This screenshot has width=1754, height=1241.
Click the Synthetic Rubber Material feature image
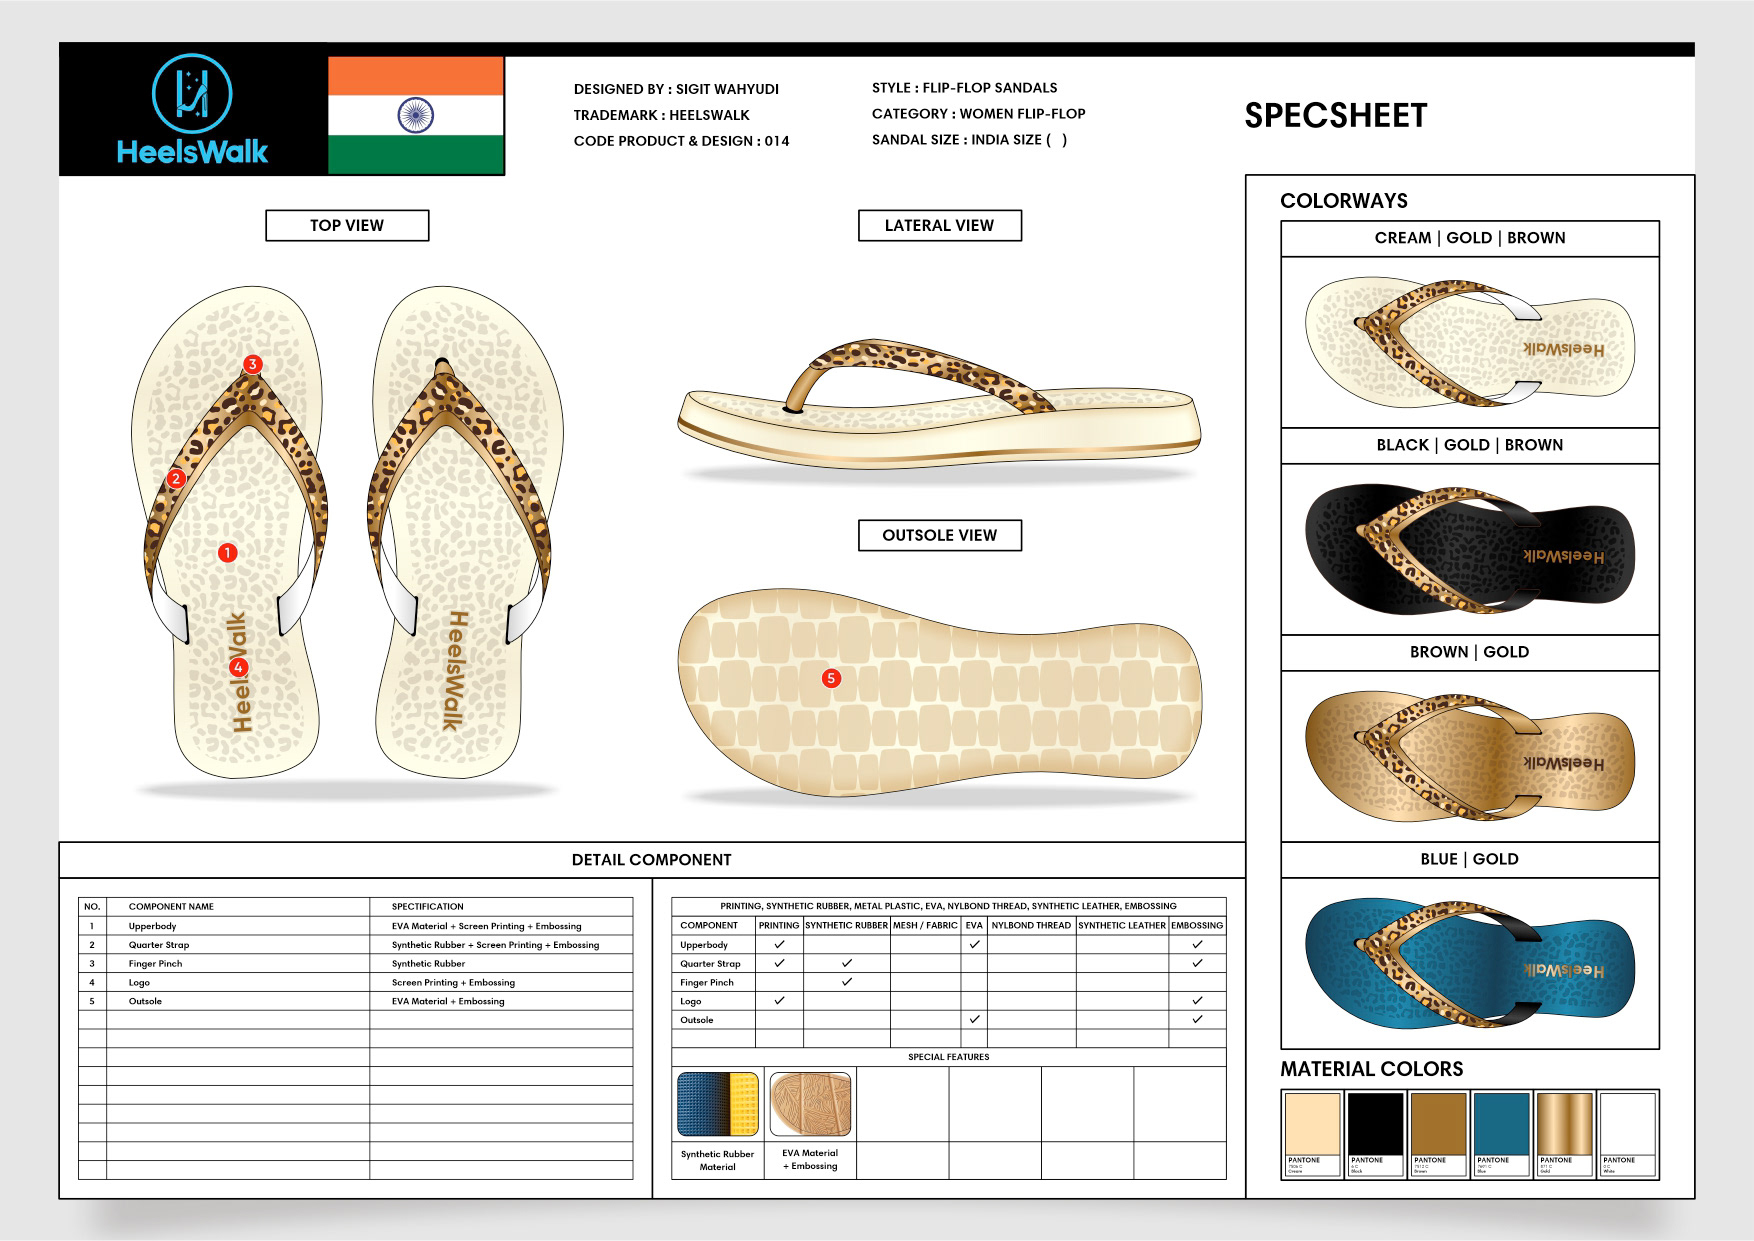tap(718, 1104)
